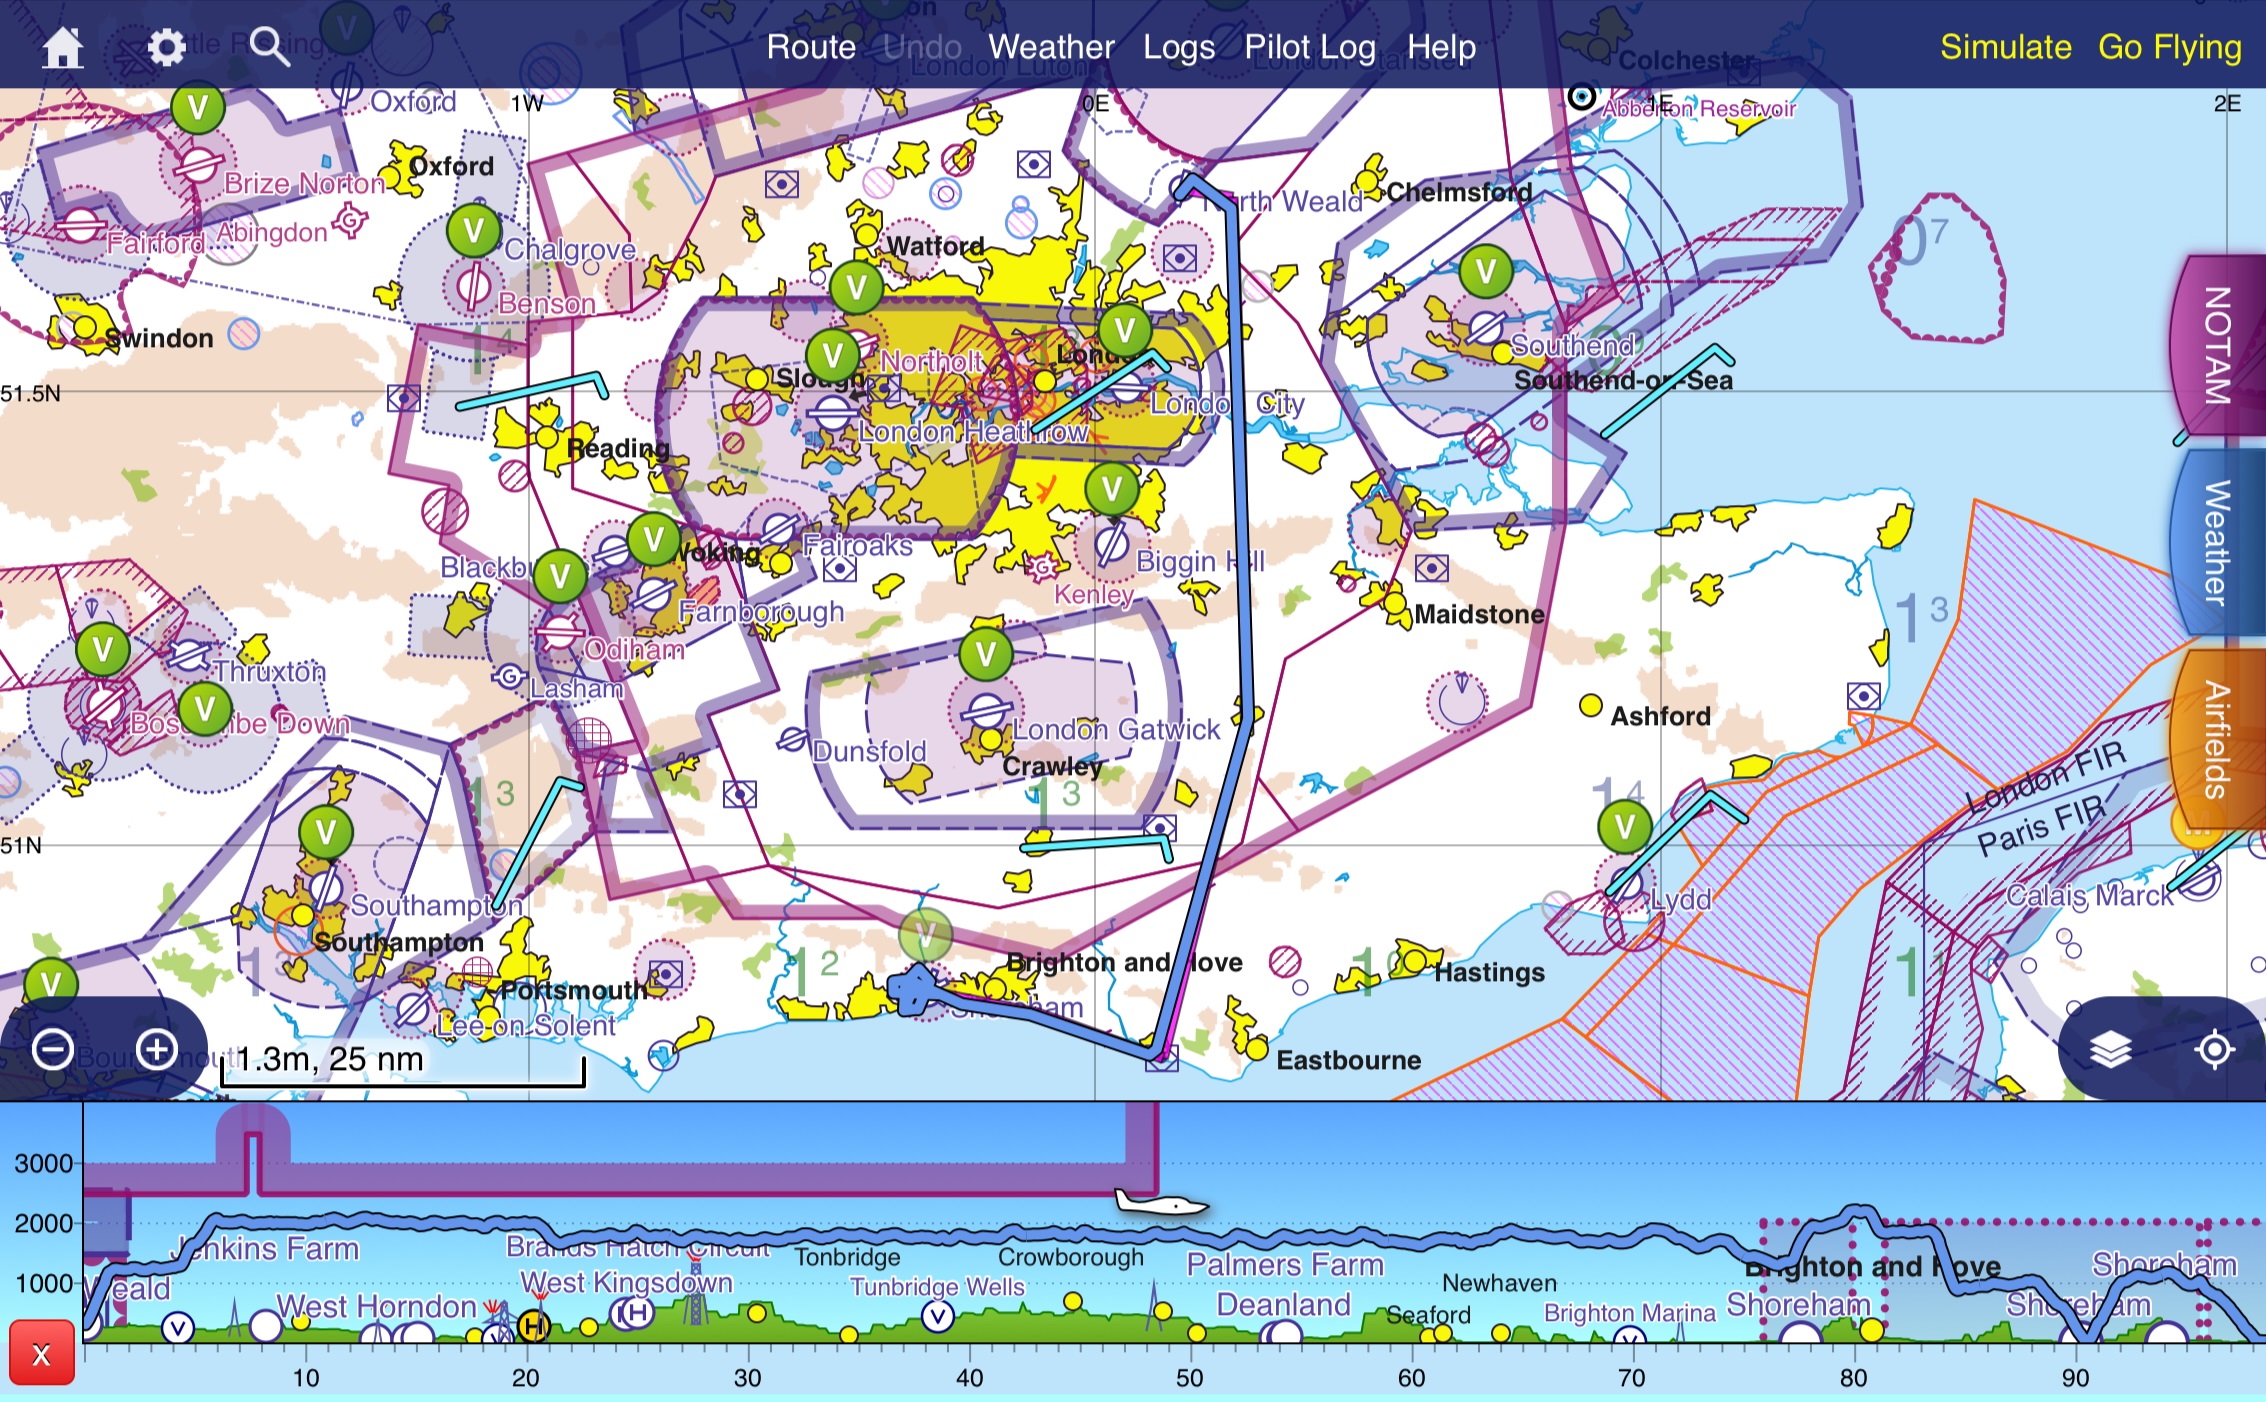Expand the NOTAM side panel
2266x1402 pixels.
pyautogui.click(x=2218, y=345)
